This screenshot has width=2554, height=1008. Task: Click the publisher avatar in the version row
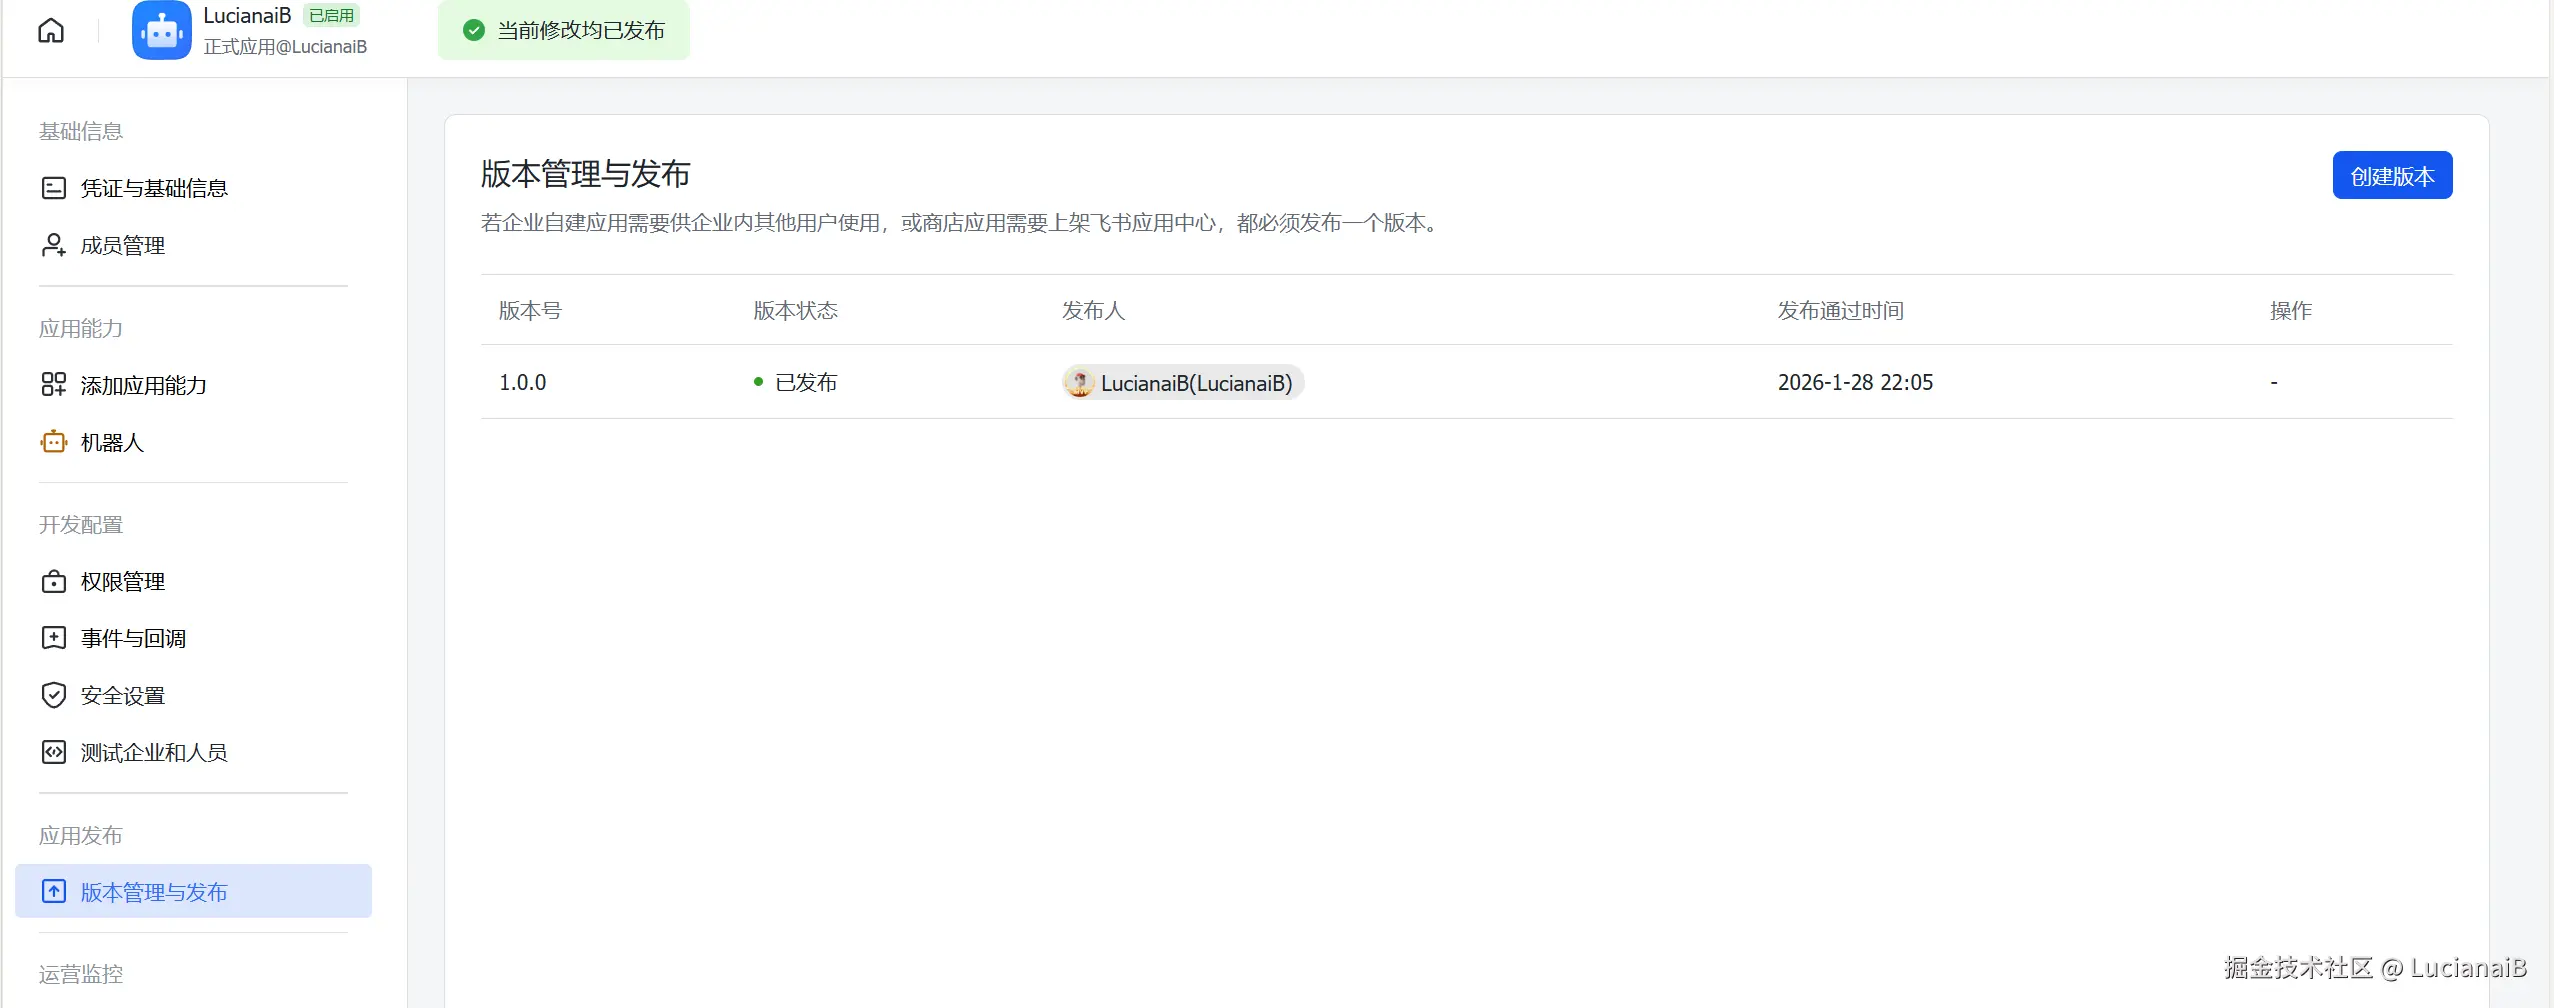(1079, 383)
